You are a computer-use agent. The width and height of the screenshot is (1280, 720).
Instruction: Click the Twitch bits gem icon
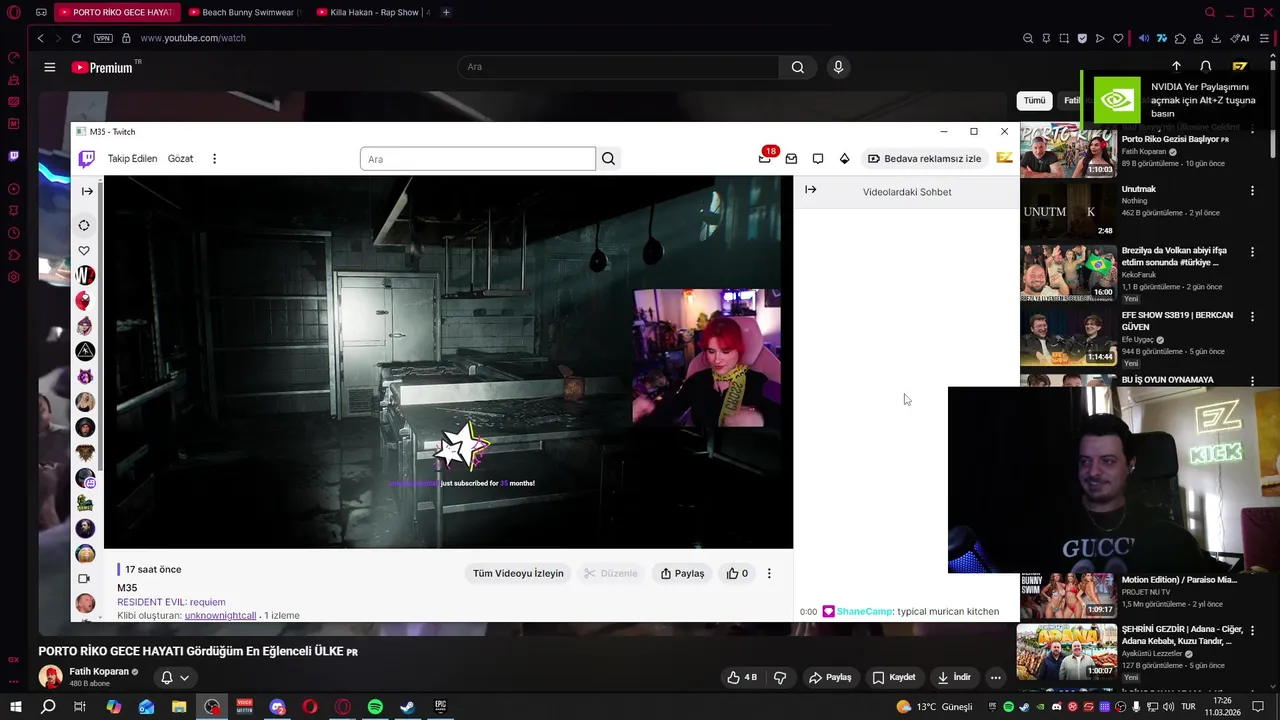(x=844, y=158)
